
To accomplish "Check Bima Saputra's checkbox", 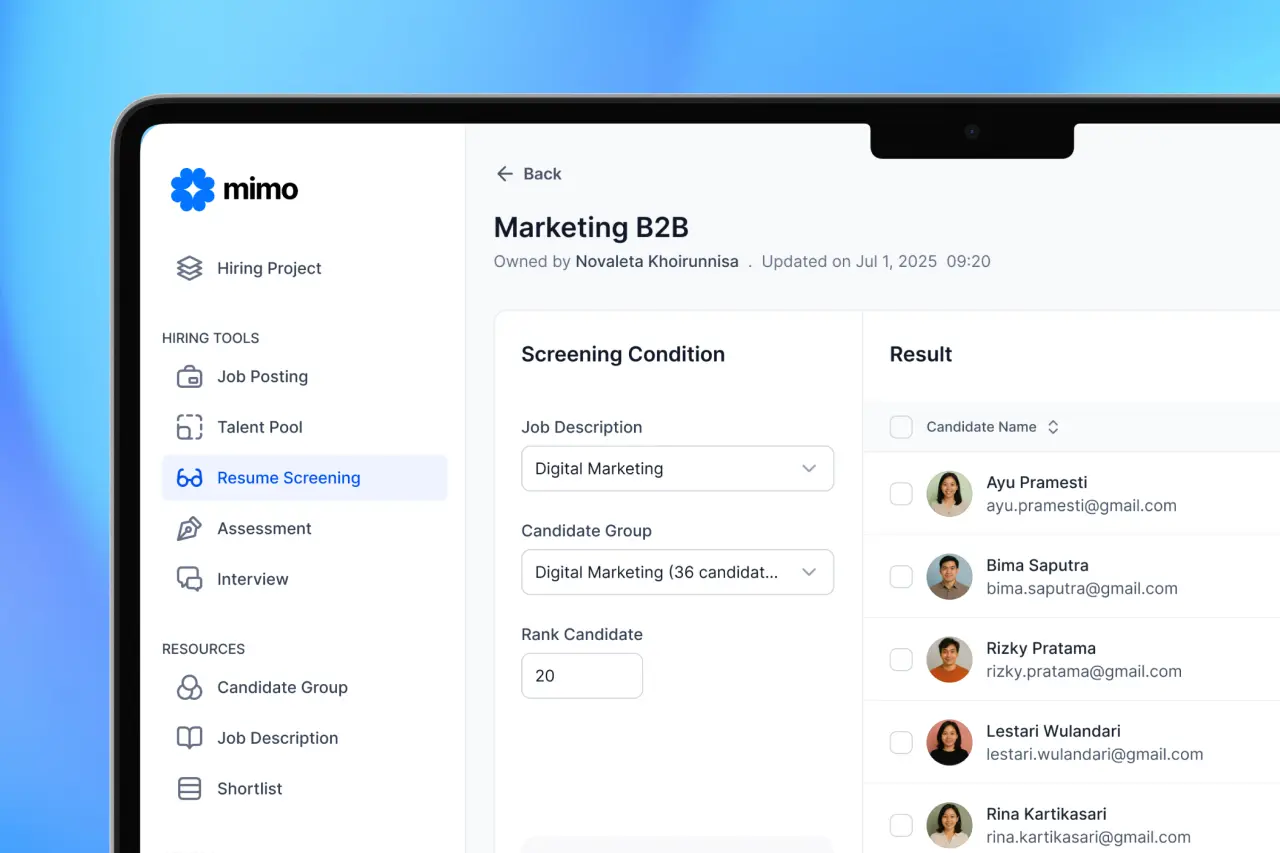I will [x=901, y=577].
